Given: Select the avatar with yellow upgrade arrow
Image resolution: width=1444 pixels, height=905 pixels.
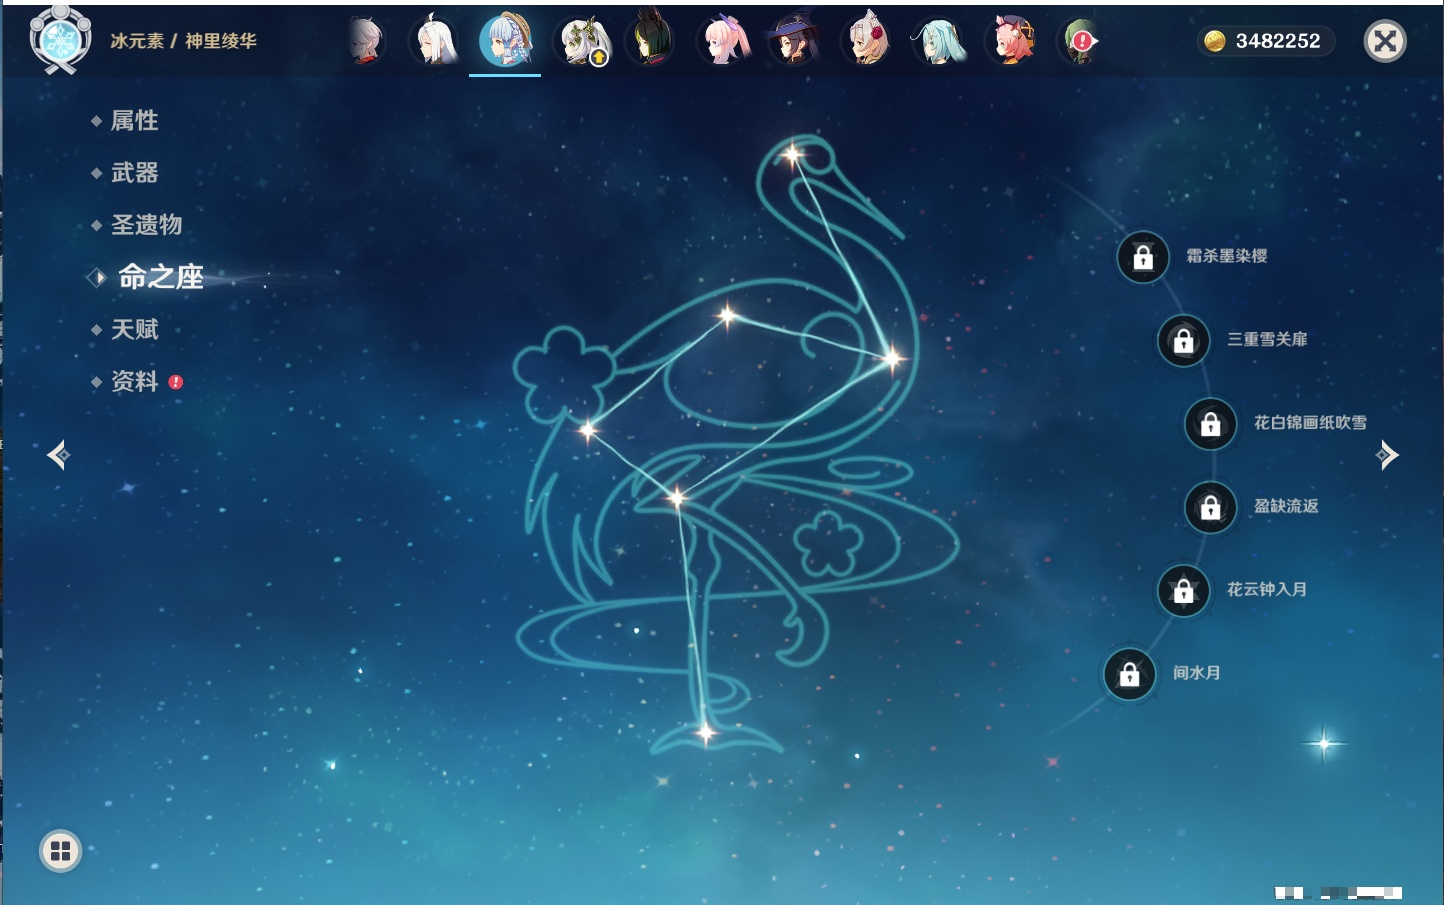Looking at the screenshot, I should coord(583,41).
